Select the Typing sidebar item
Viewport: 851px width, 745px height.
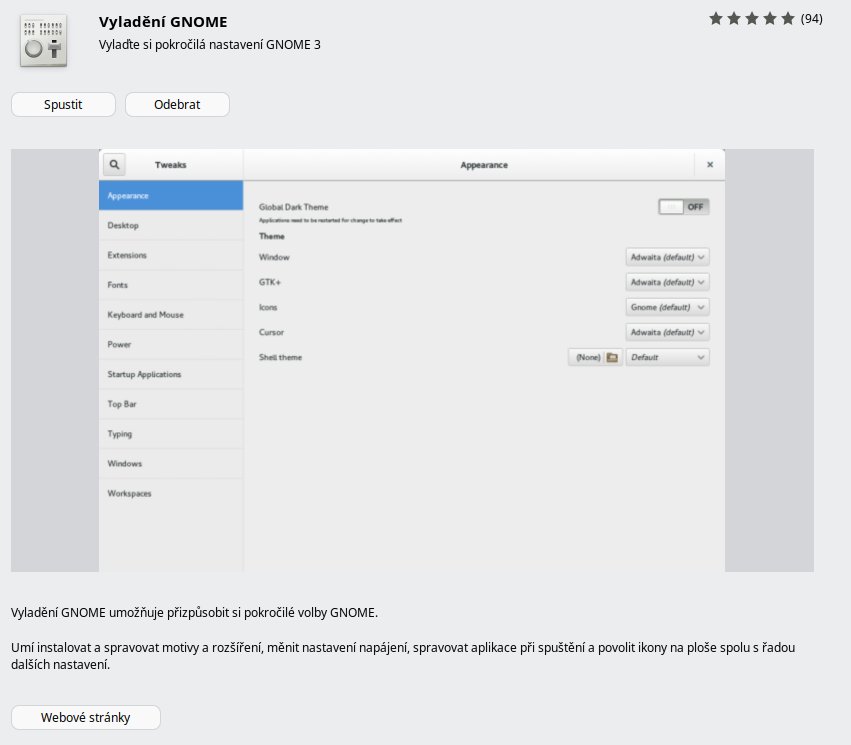[171, 434]
